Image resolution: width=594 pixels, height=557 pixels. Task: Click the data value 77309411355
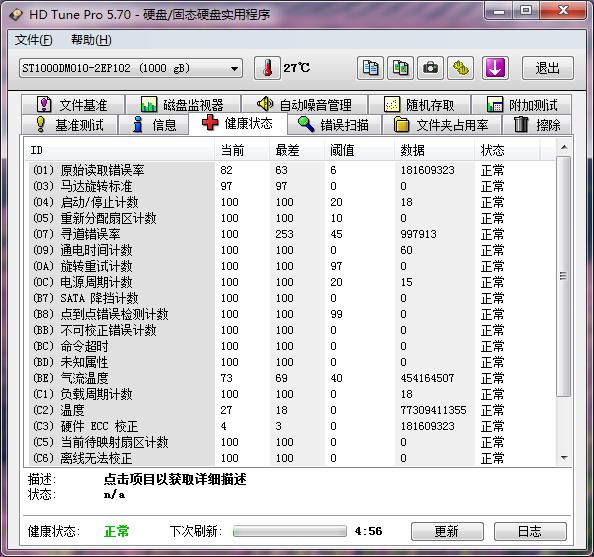(433, 410)
